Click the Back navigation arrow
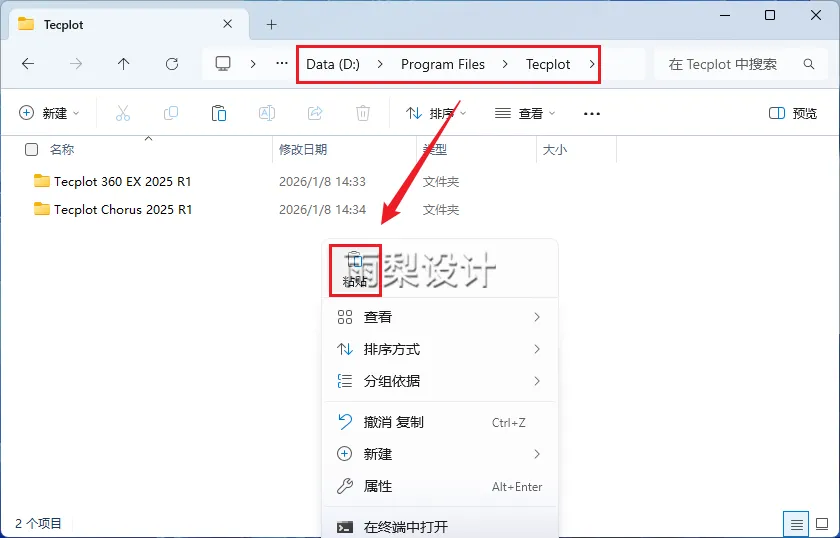Image resolution: width=840 pixels, height=538 pixels. pyautogui.click(x=28, y=64)
